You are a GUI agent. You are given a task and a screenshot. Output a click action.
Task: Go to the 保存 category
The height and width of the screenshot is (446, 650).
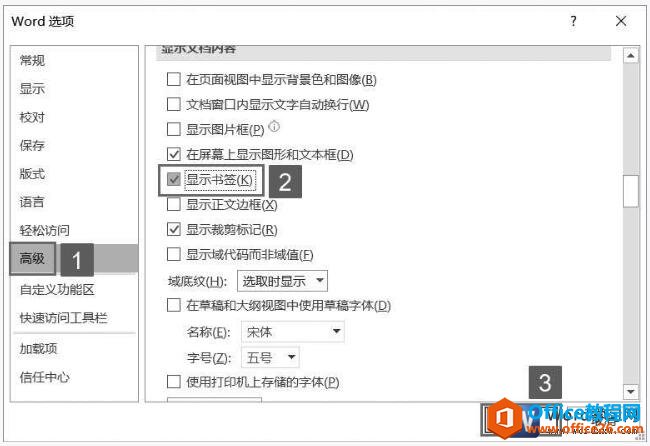coord(74,145)
